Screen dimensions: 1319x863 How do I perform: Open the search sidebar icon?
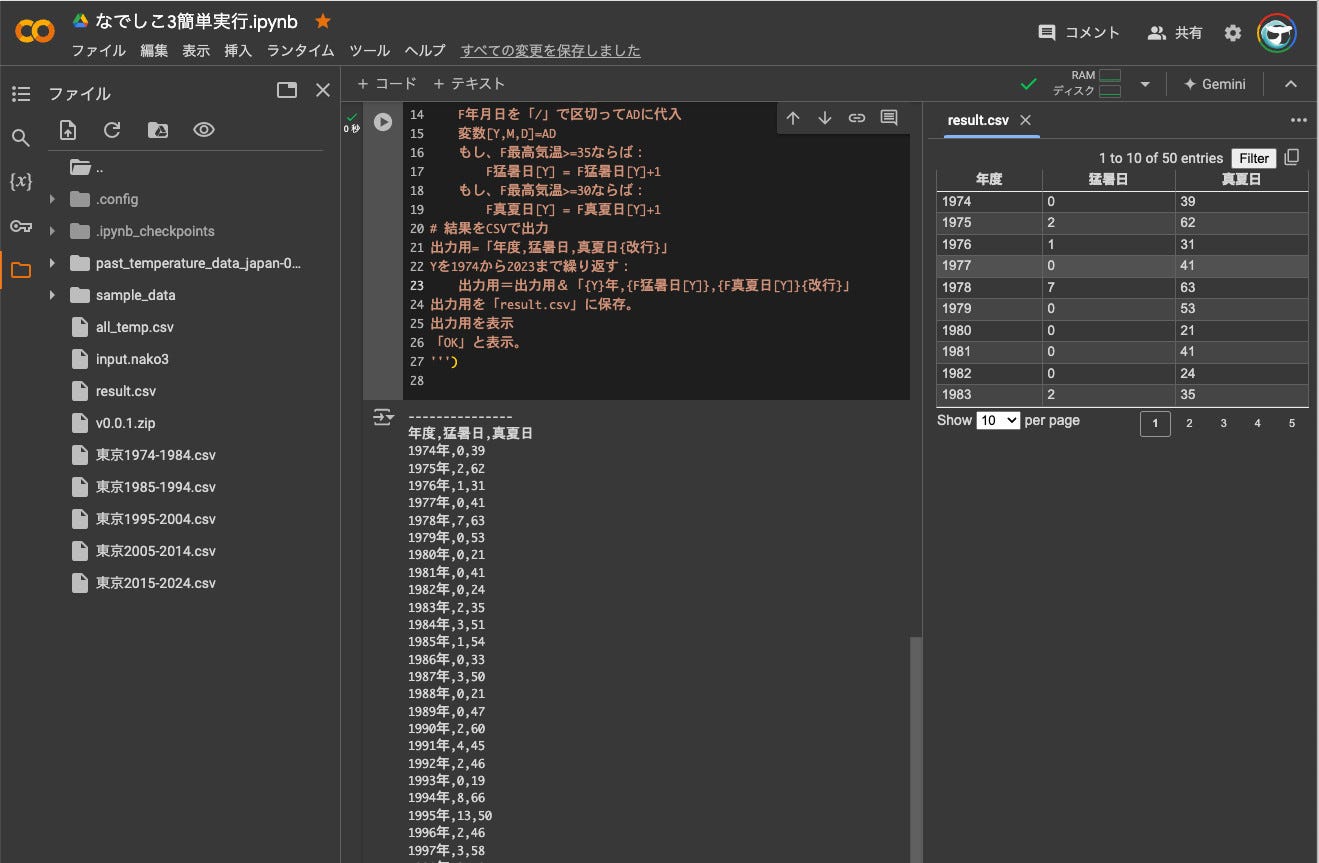21,138
